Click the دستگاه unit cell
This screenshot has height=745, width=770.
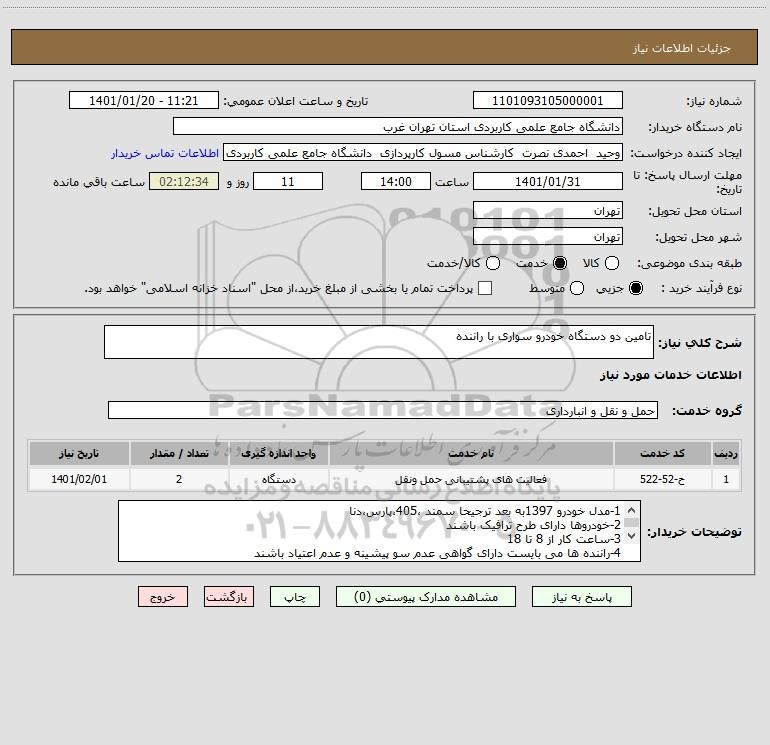click(278, 479)
